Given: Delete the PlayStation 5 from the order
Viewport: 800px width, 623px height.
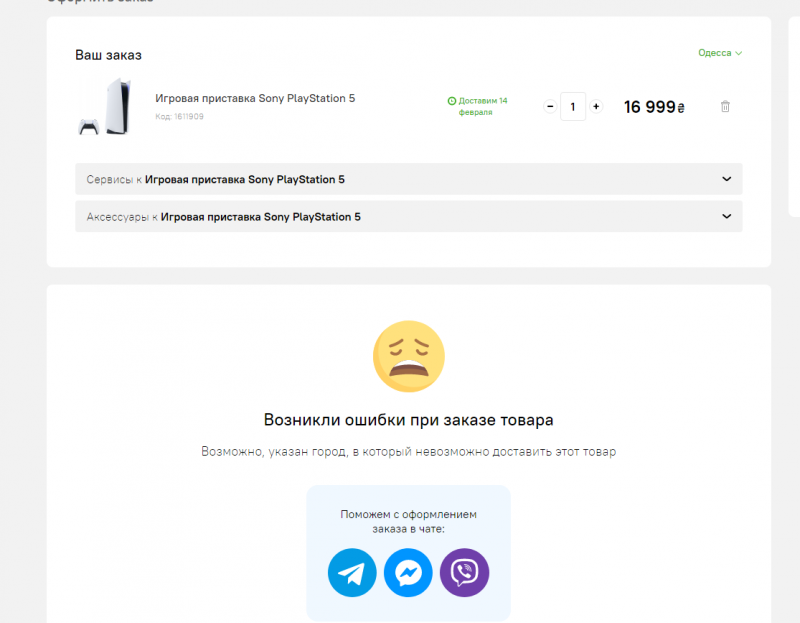Looking at the screenshot, I should click(x=724, y=106).
